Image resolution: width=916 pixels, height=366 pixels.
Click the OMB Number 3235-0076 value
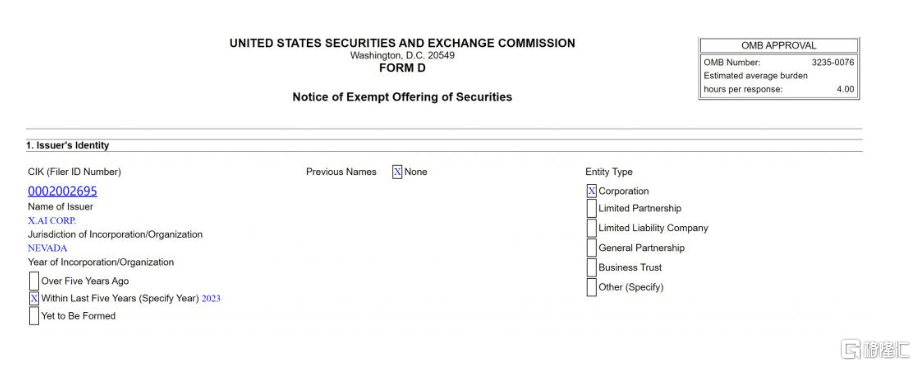click(x=832, y=62)
